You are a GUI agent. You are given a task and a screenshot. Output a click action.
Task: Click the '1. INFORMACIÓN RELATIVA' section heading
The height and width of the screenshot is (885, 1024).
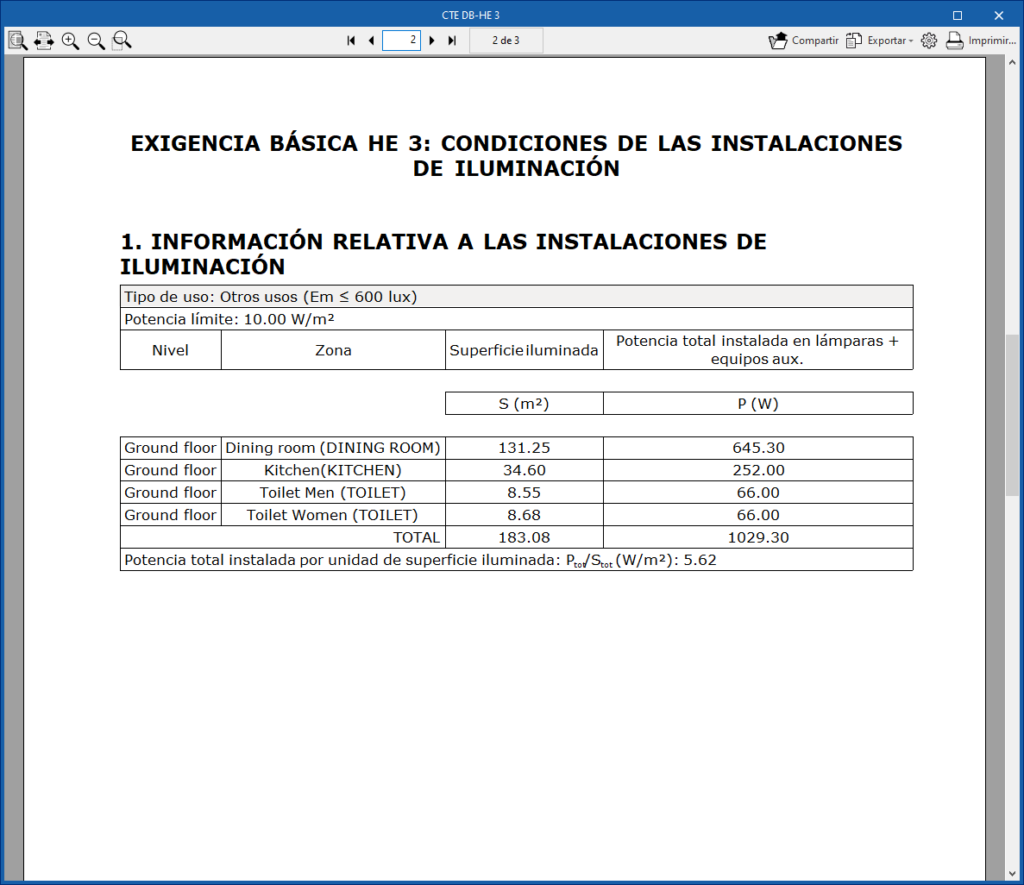coord(443,253)
